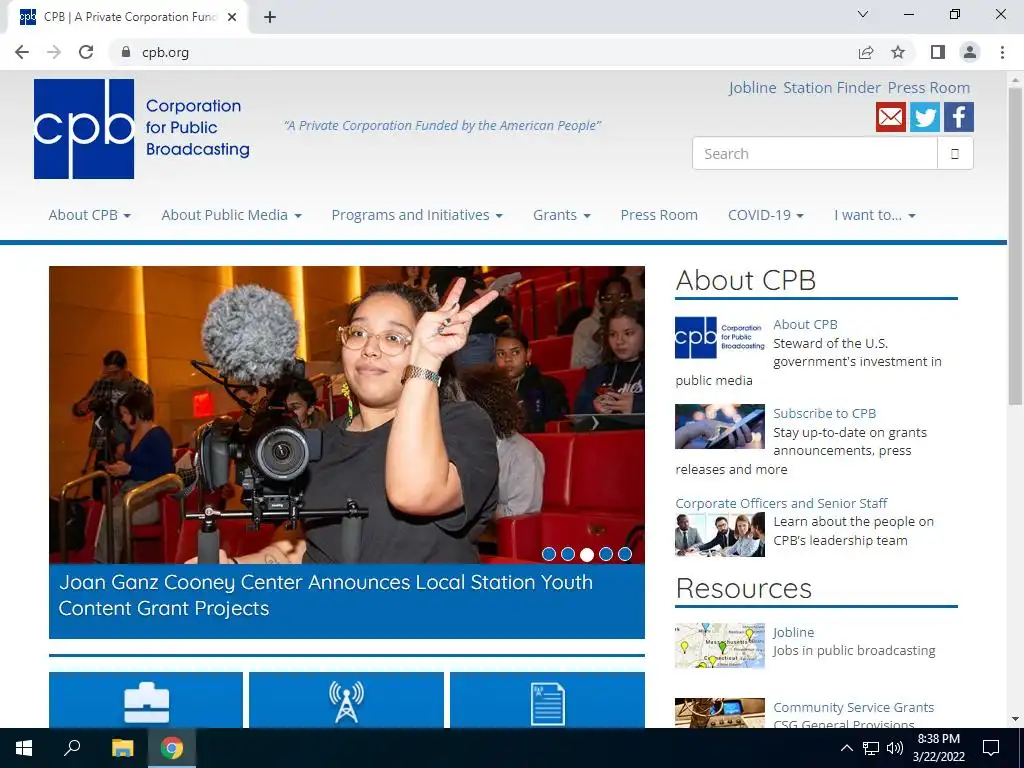Open Chrome three-dot menu
Image resolution: width=1024 pixels, height=768 pixels.
tap(1002, 52)
